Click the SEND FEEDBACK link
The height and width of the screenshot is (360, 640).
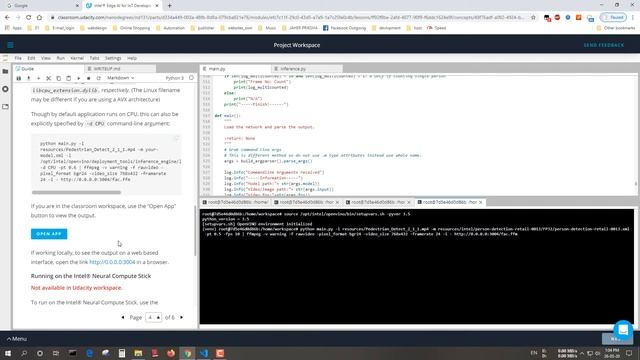[x=604, y=45]
